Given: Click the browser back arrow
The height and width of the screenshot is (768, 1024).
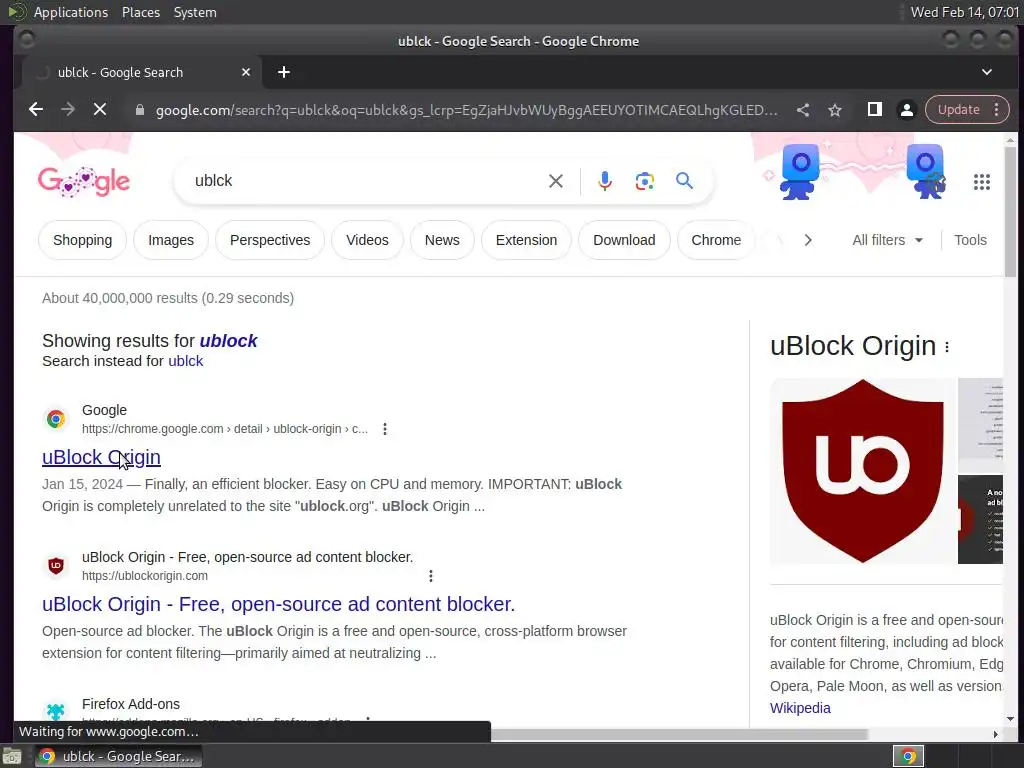Looking at the screenshot, I should (36, 110).
